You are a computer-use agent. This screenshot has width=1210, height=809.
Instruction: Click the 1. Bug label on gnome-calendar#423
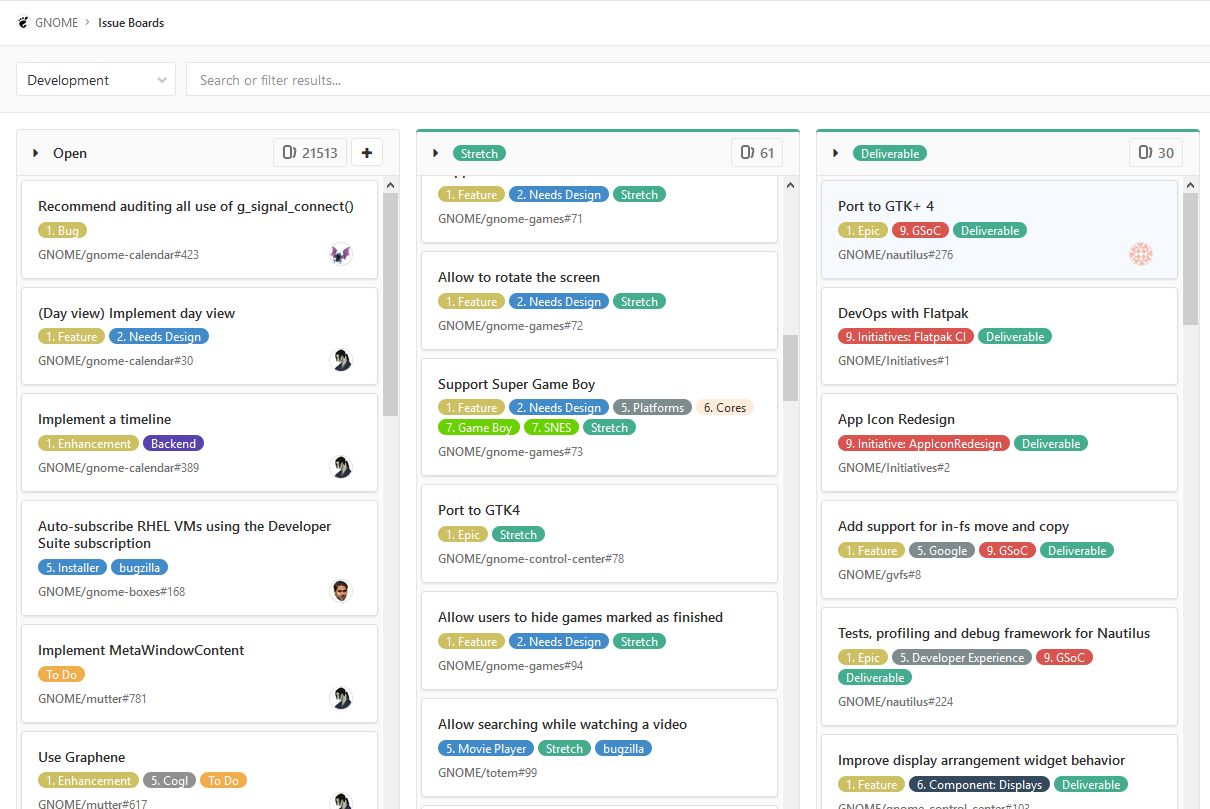(x=62, y=230)
